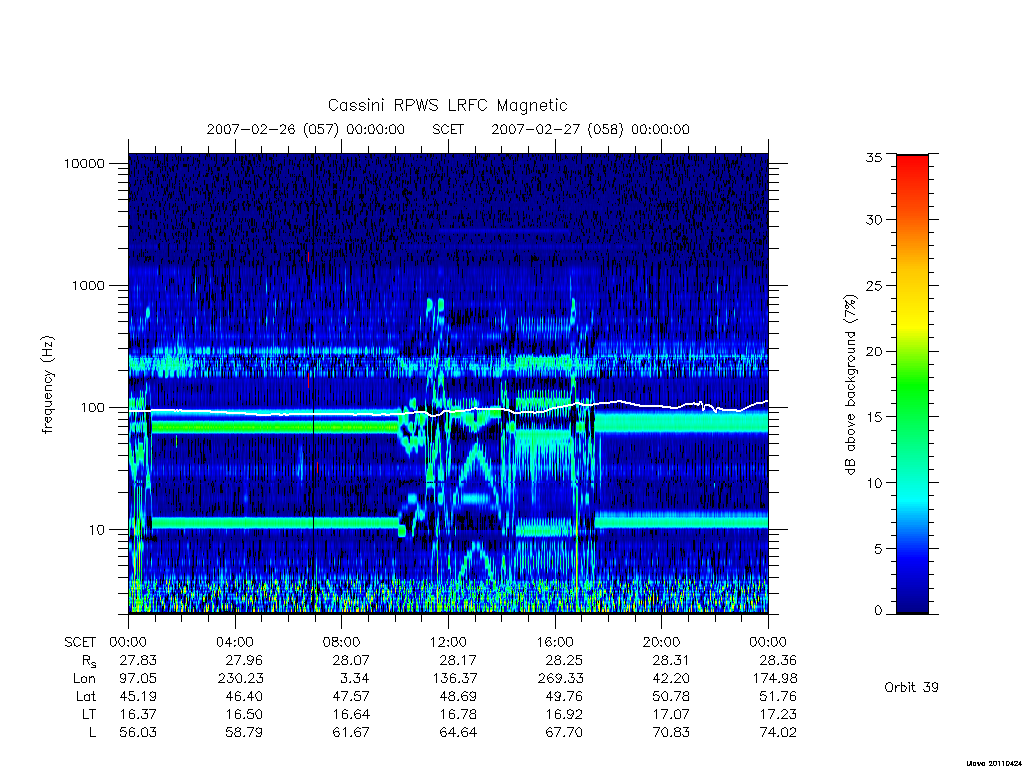
Task: Click the Rs value "28.36"
Action: 778,660
